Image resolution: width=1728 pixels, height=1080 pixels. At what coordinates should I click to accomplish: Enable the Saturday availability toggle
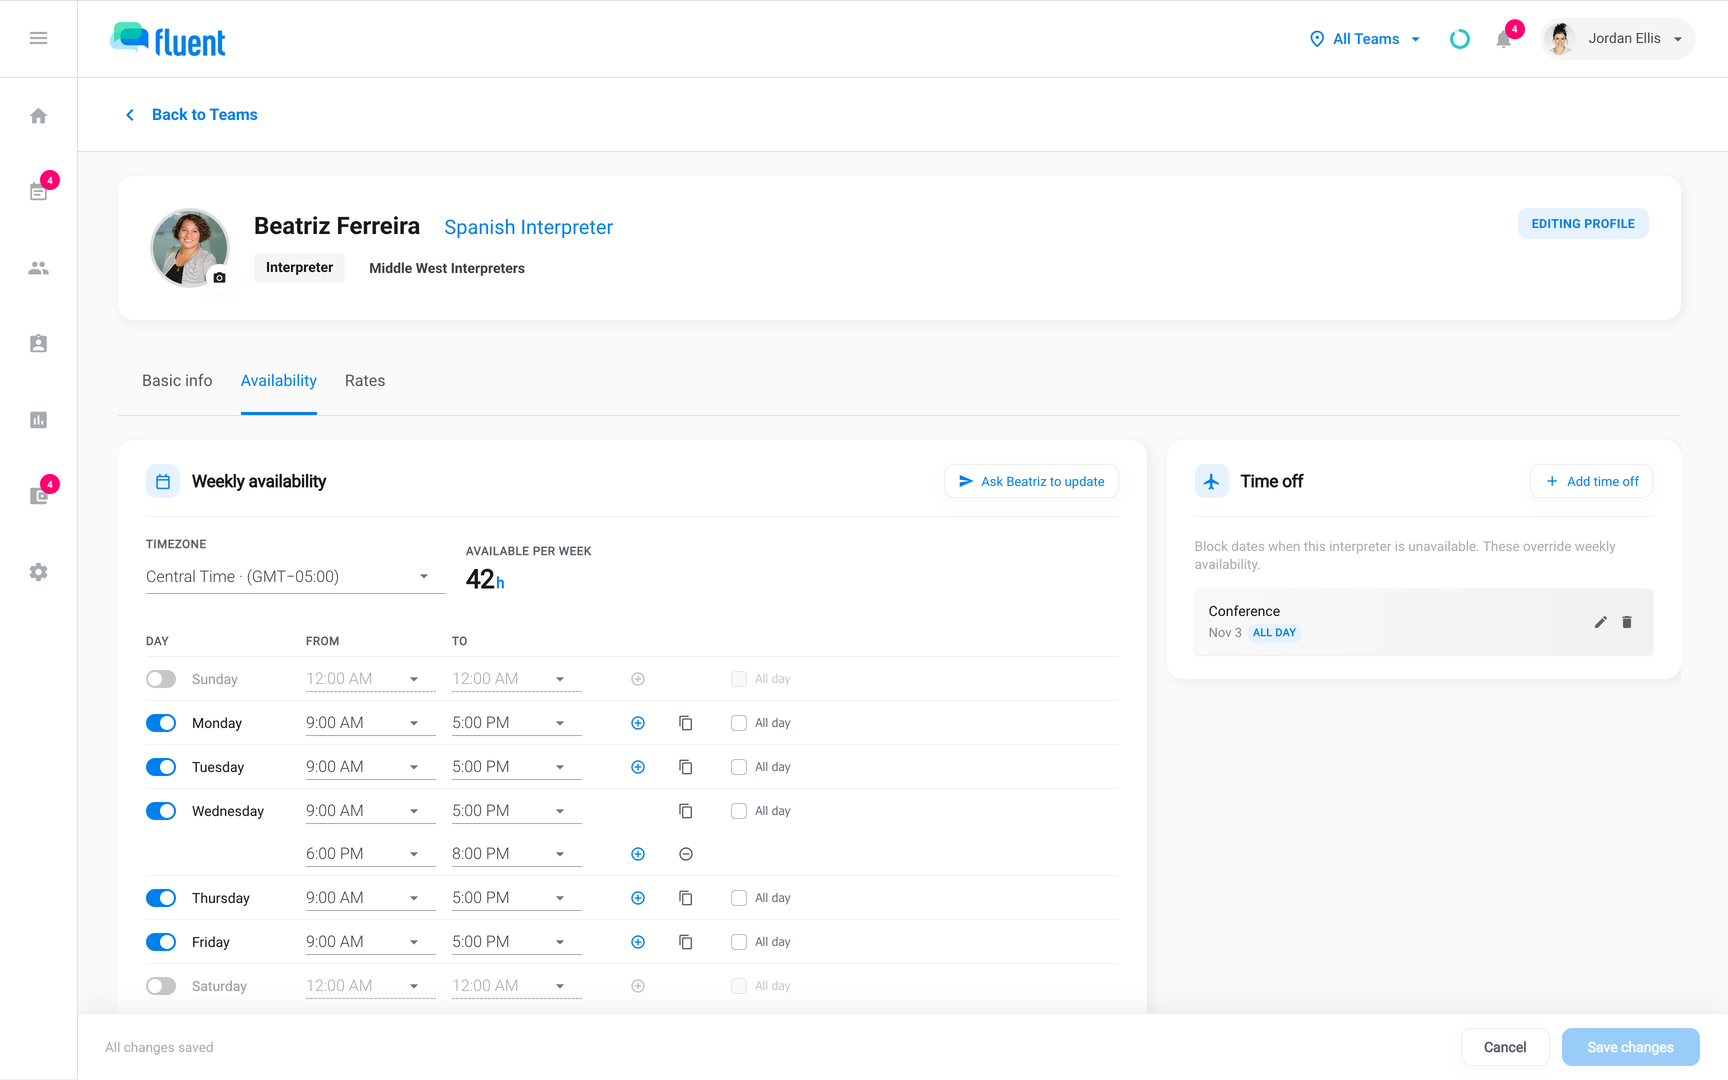point(161,986)
